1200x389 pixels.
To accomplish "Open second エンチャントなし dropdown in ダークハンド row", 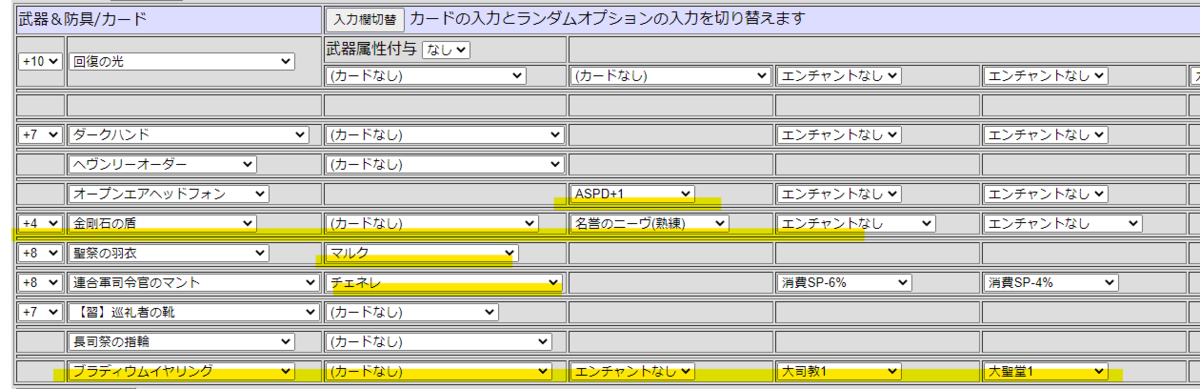I will pyautogui.click(x=1046, y=134).
